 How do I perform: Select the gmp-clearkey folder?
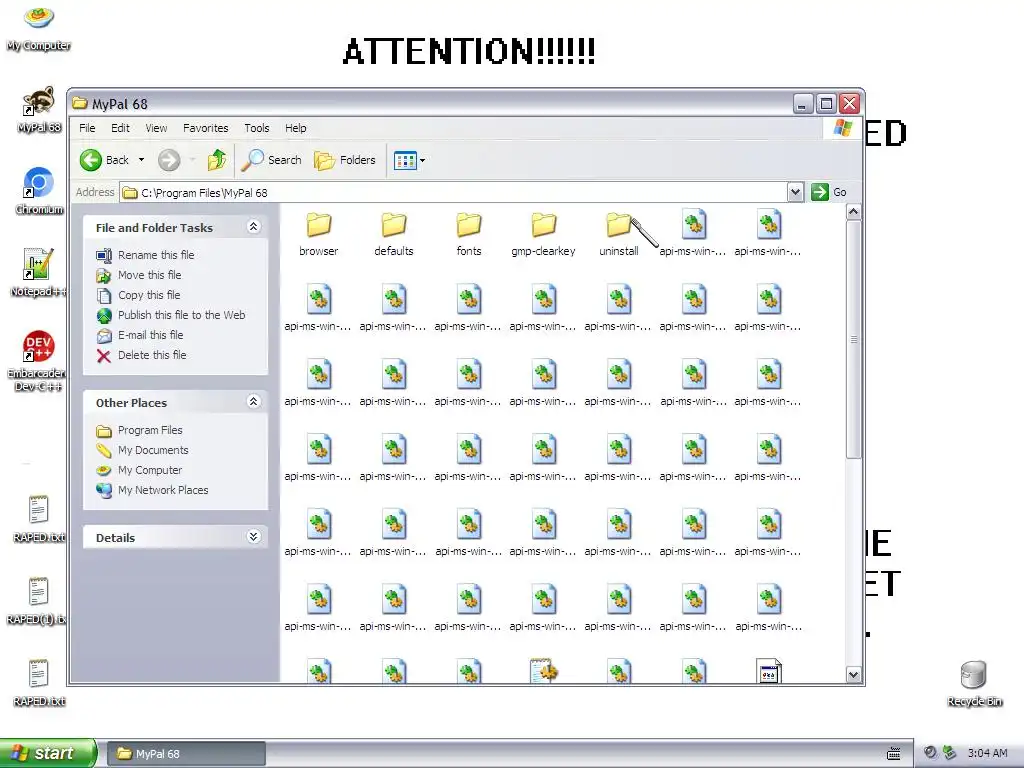pos(543,234)
